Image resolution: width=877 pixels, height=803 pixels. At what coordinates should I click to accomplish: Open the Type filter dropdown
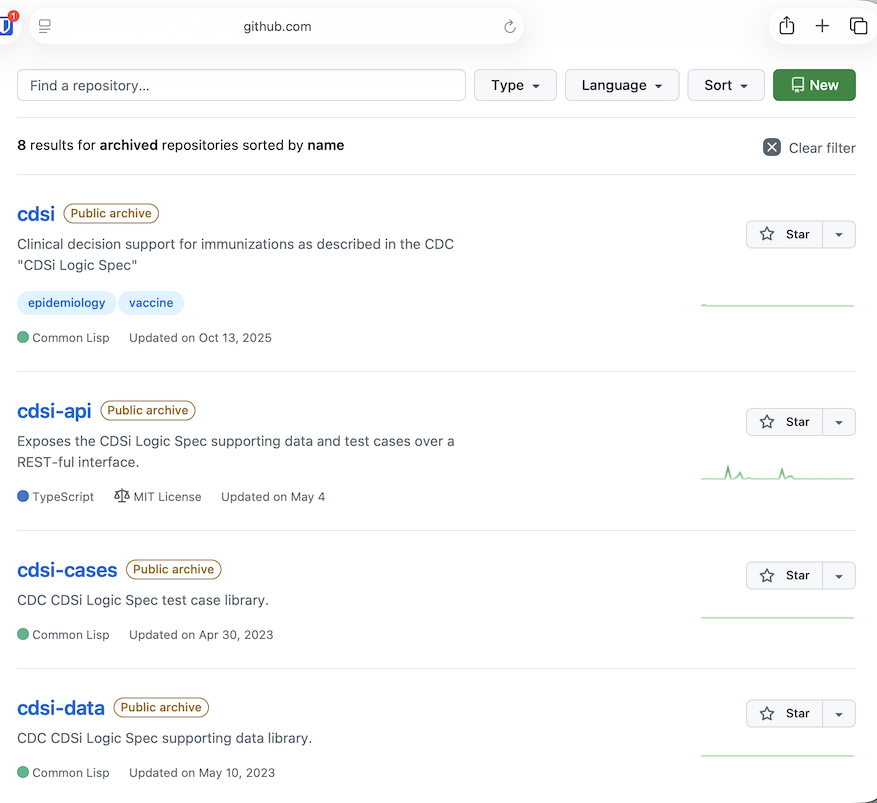coord(515,85)
